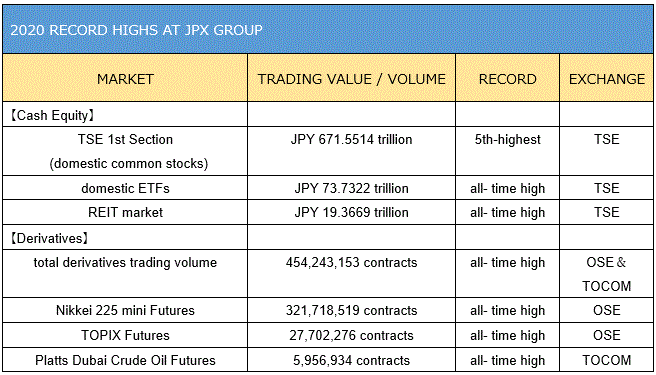Select the Nikkei 225 mini Futures cell
Screen dimensions: 656x375
(x=125, y=310)
